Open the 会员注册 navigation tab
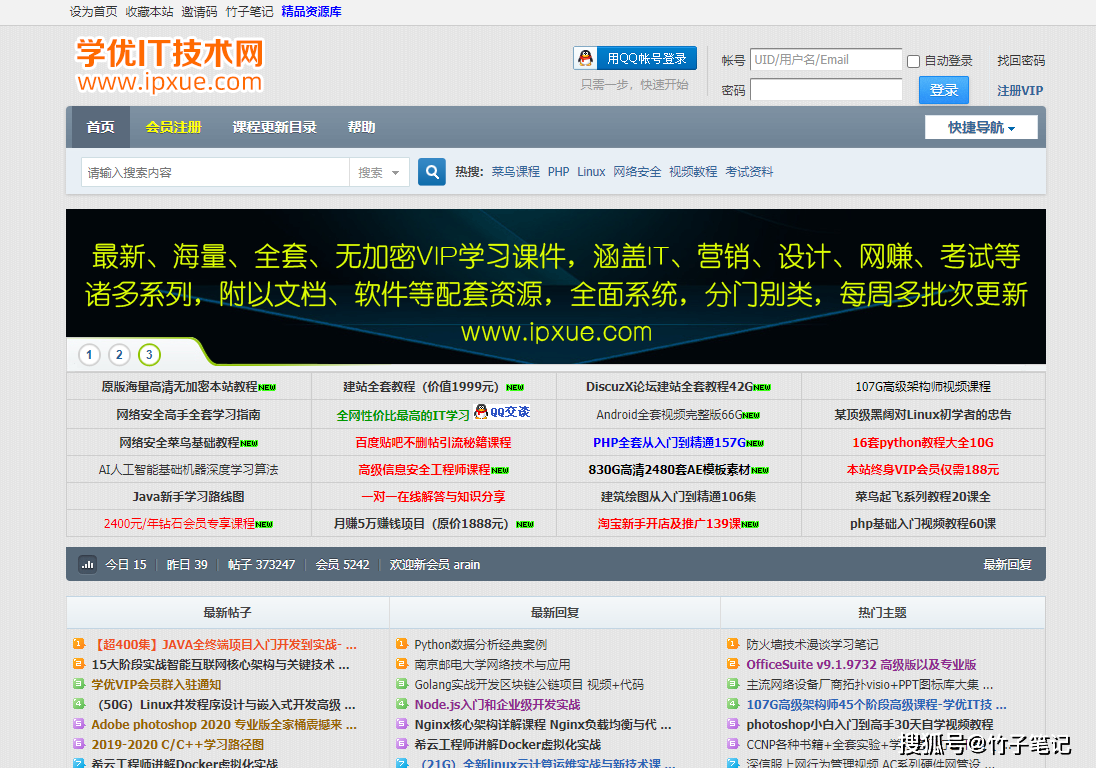 tap(173, 127)
